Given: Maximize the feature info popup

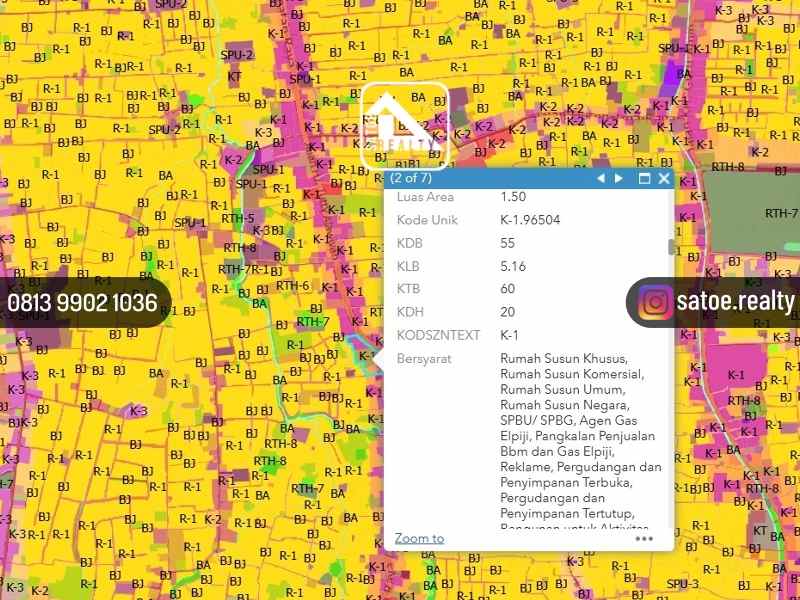Looking at the screenshot, I should coord(644,179).
